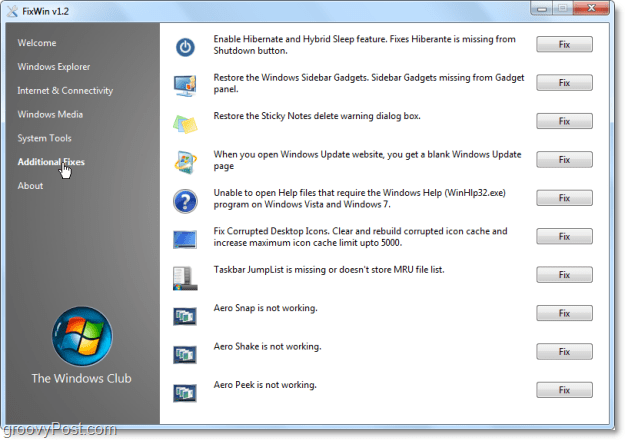Click the 'Enable Hibernate and Hybrid Sleep' description
The image size is (625, 440).
click(364, 45)
